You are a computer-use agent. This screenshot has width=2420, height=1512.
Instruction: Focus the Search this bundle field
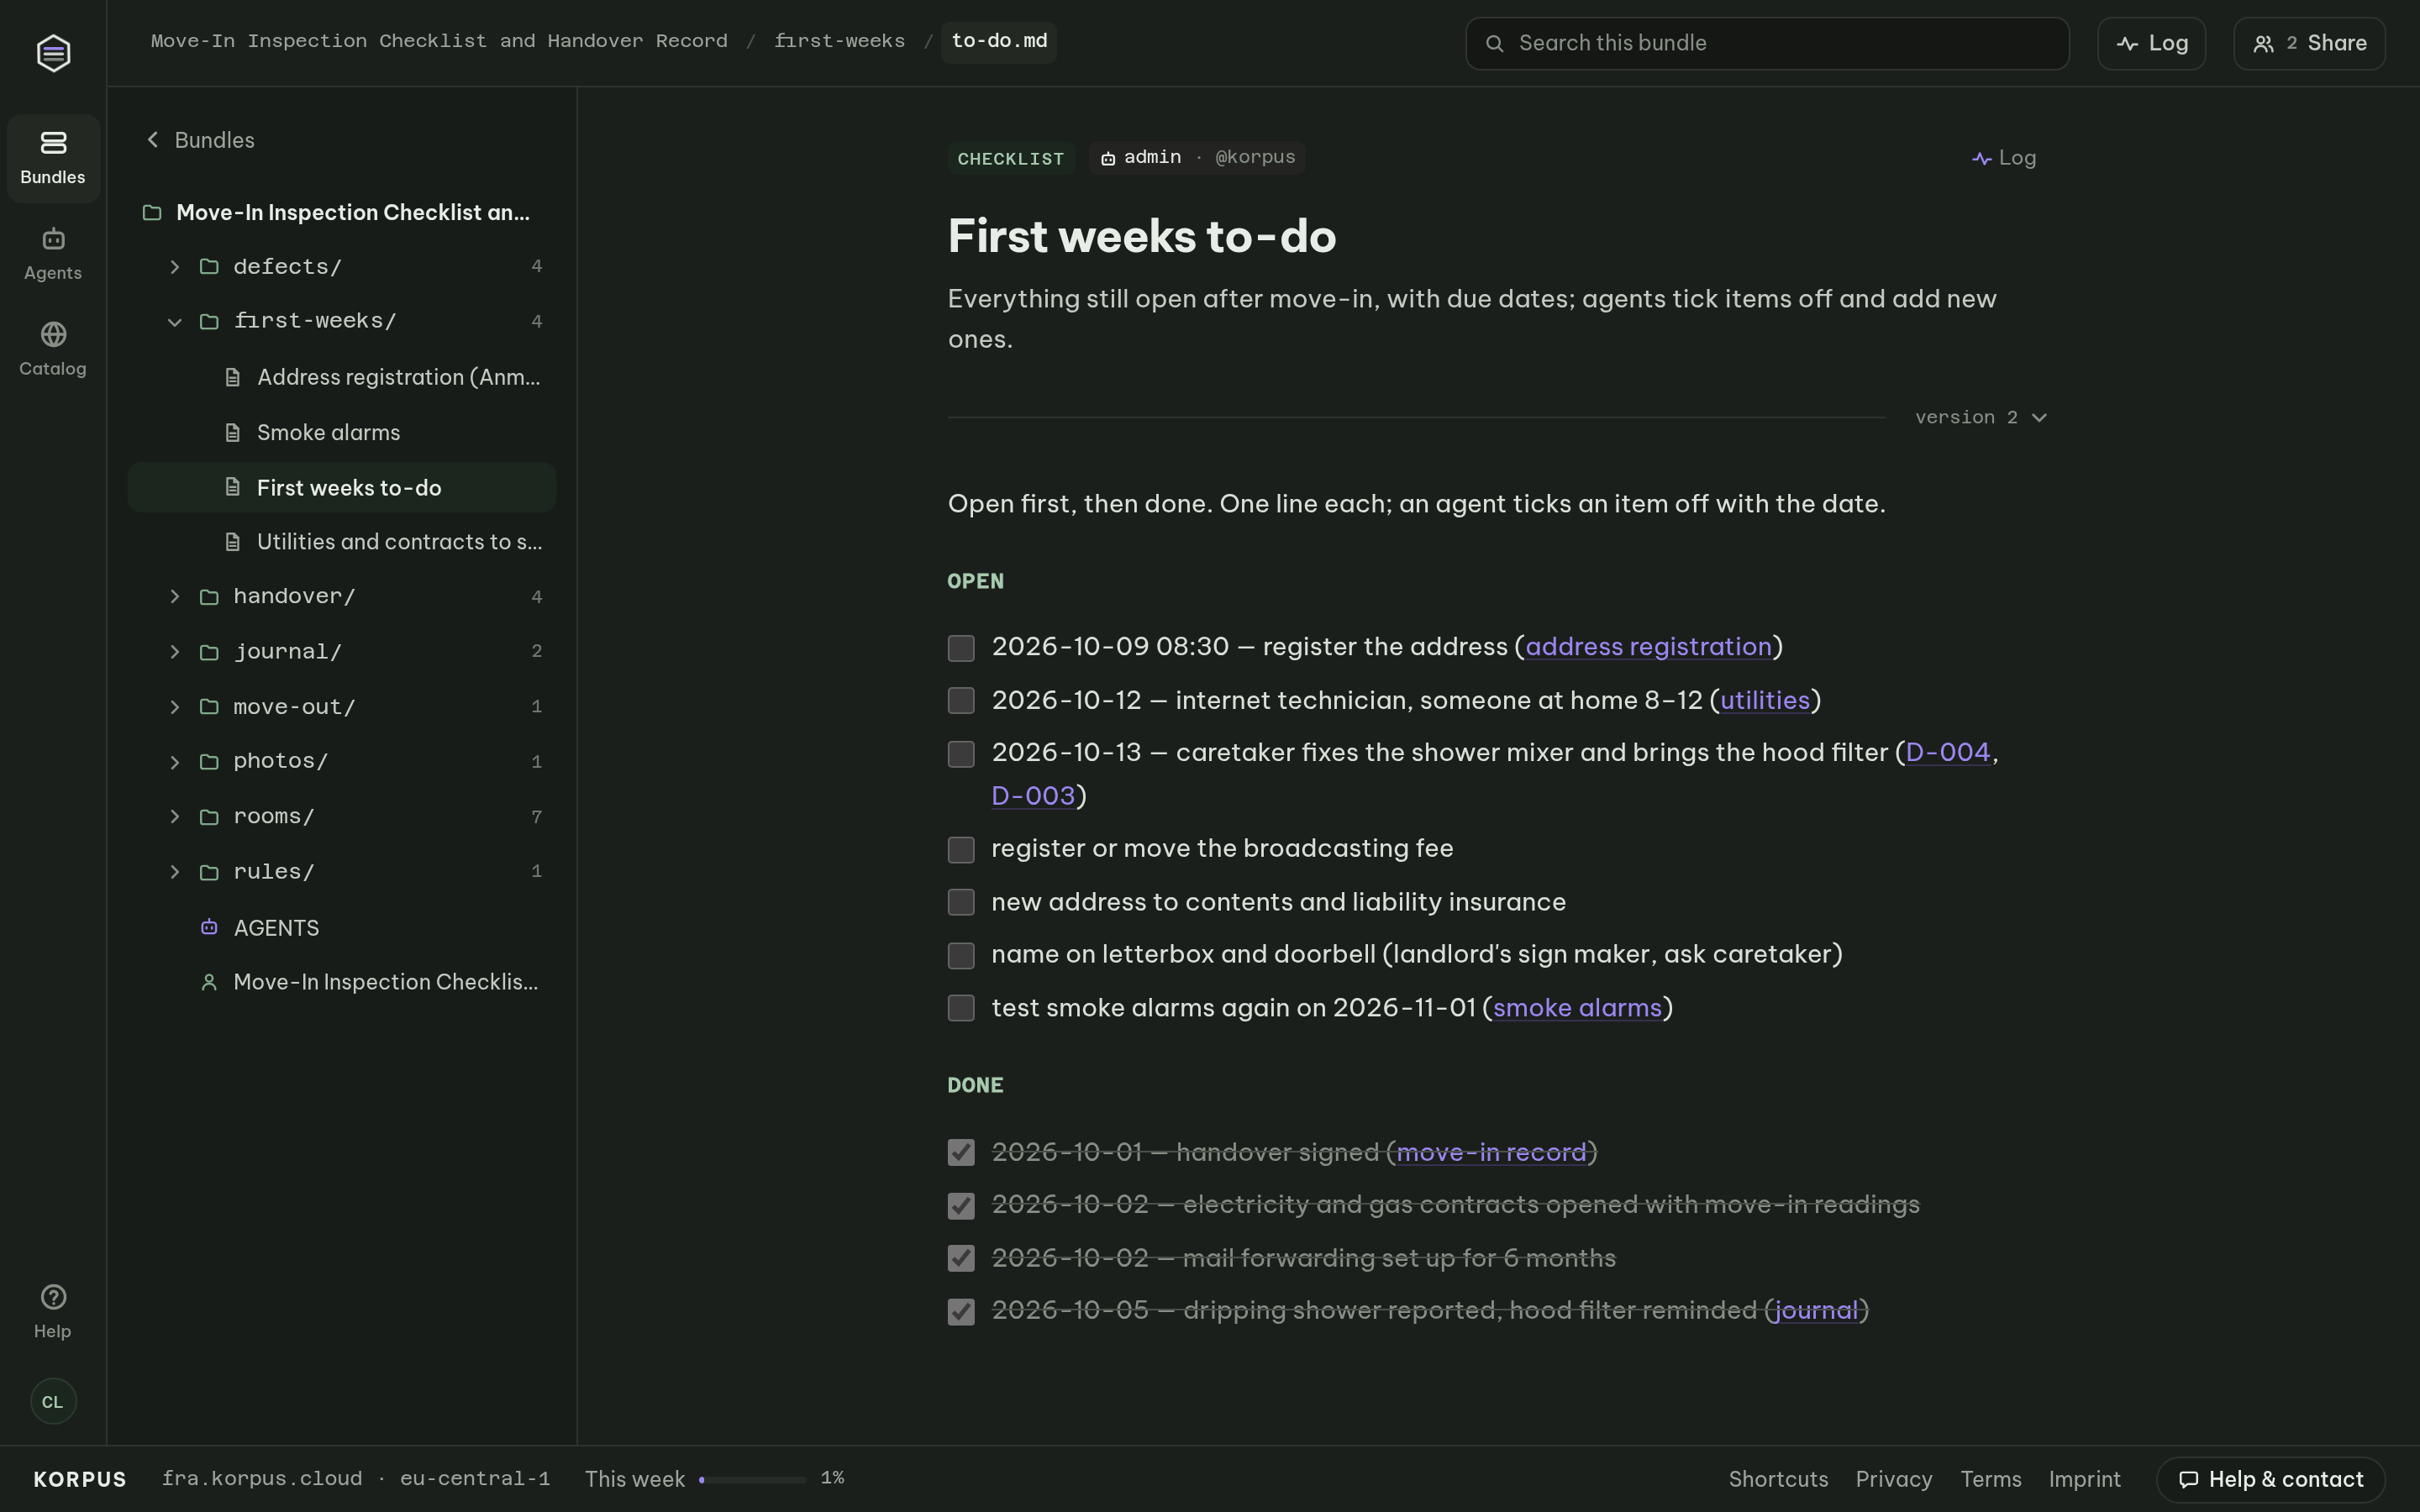1767,43
